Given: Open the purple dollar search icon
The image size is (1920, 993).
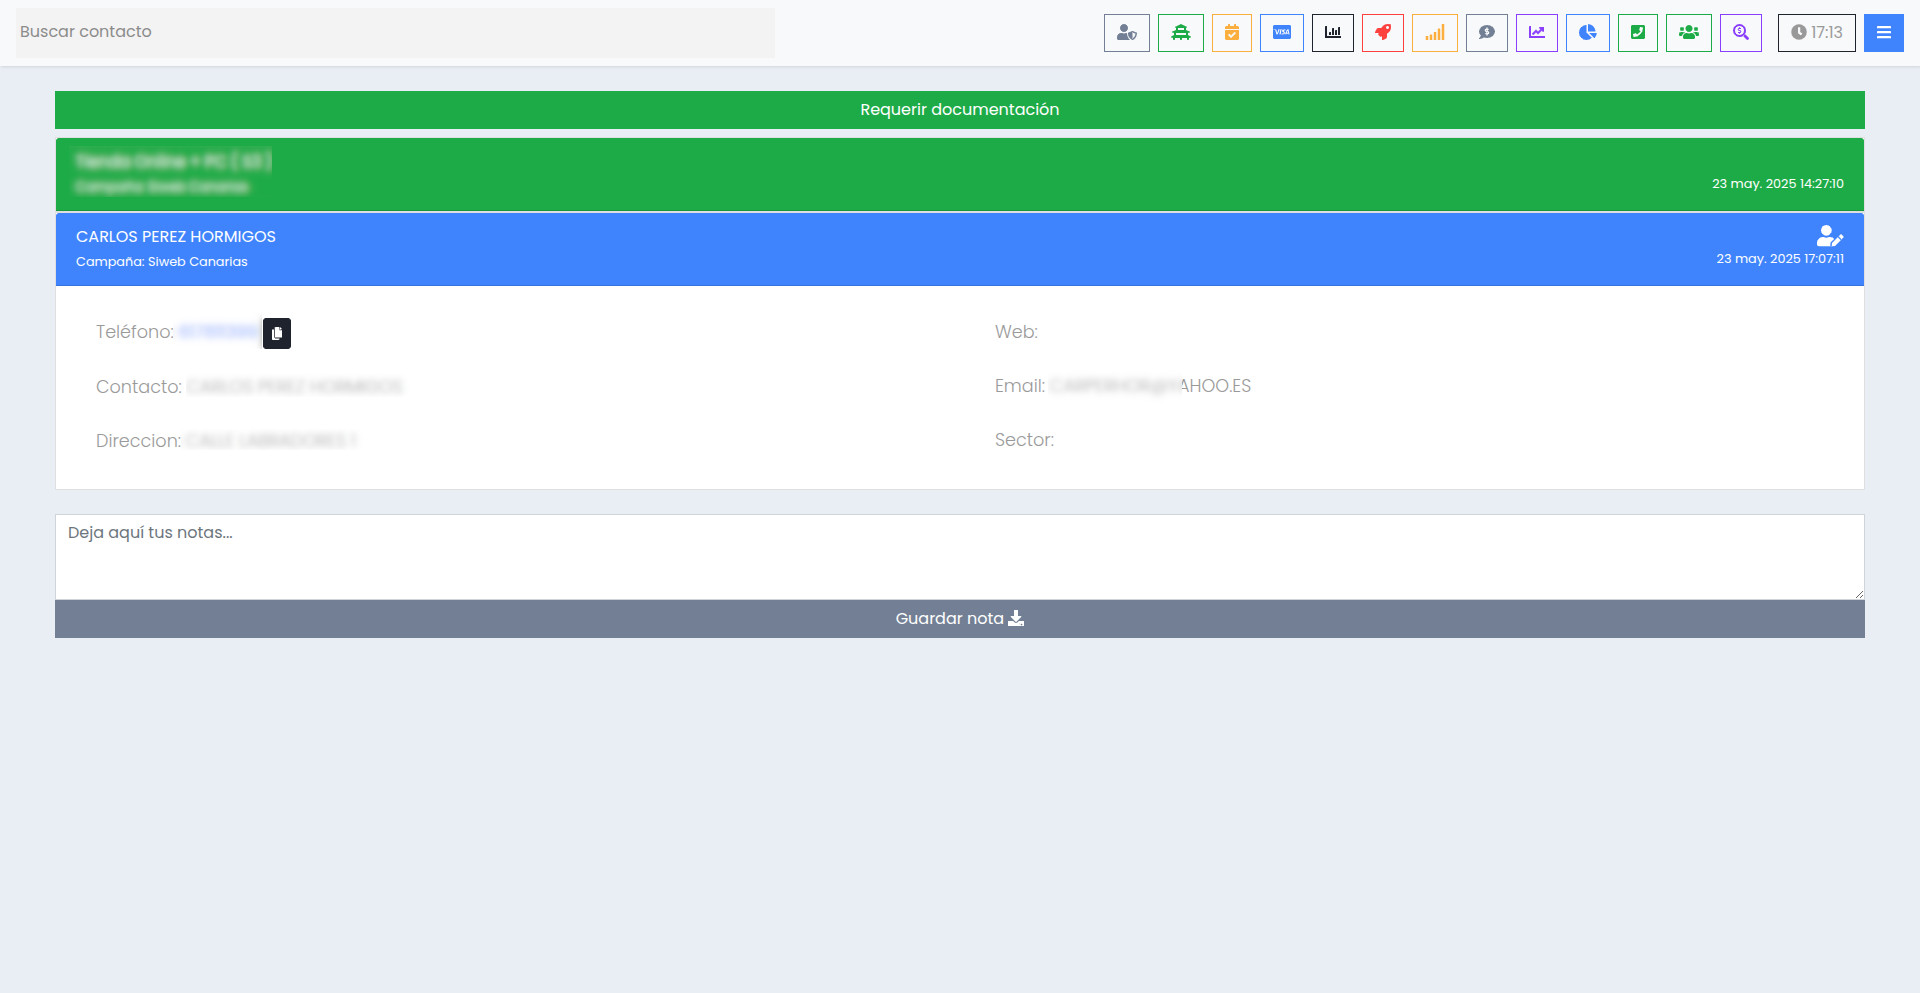Looking at the screenshot, I should tap(1740, 33).
